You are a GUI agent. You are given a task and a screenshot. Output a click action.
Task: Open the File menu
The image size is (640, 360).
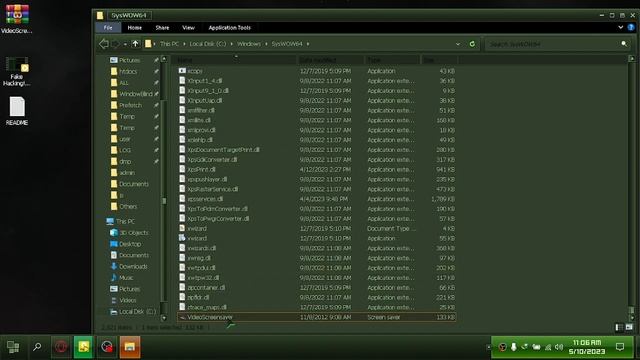point(108,28)
